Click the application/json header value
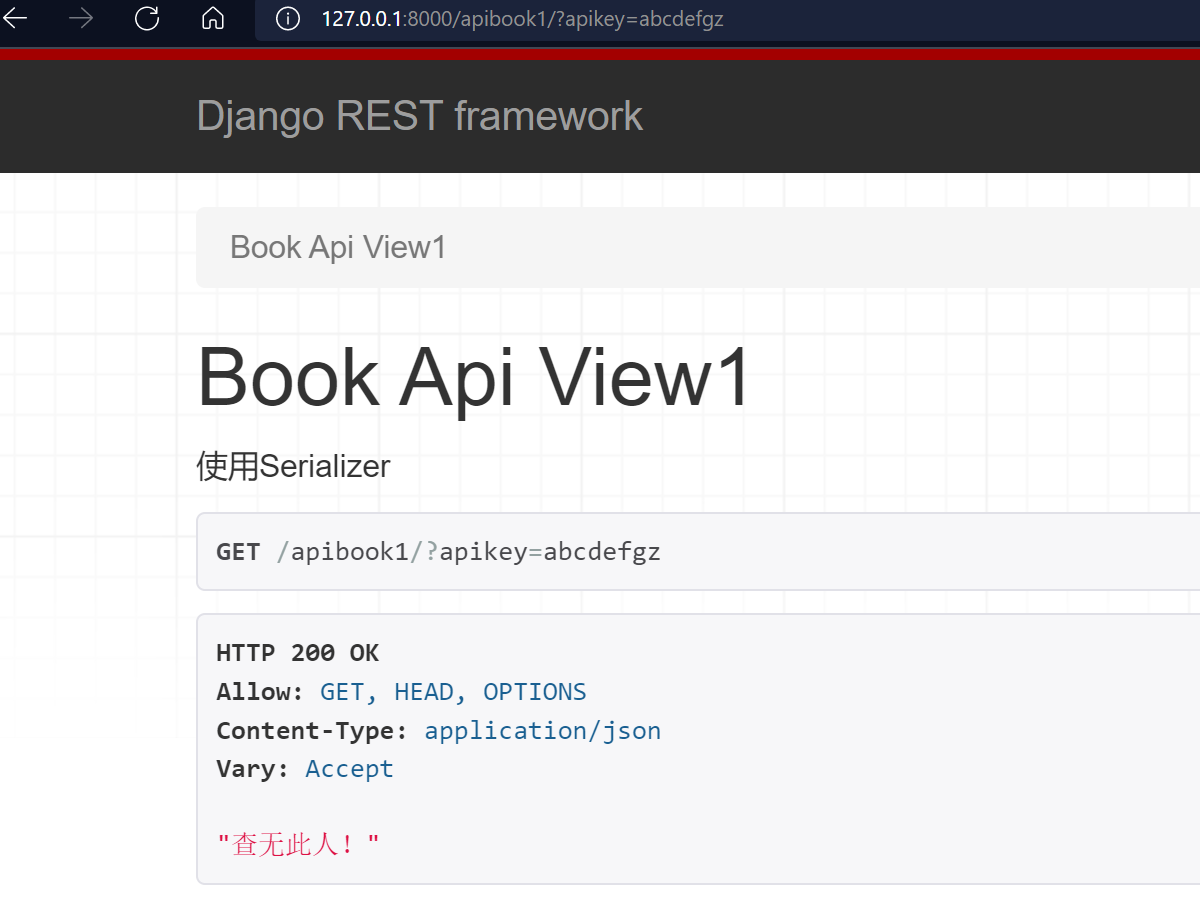This screenshot has width=1200, height=912. pyautogui.click(x=542, y=731)
